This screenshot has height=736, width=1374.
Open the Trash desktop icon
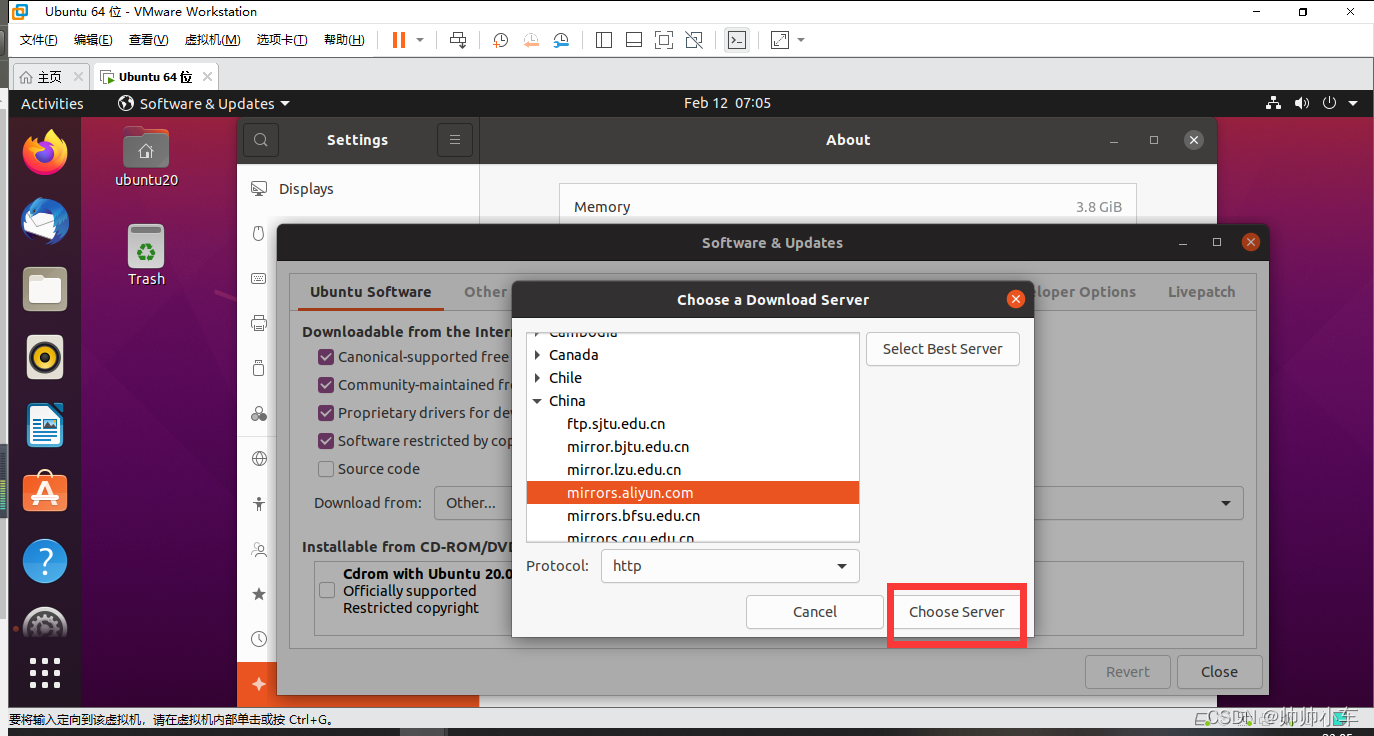click(x=146, y=255)
